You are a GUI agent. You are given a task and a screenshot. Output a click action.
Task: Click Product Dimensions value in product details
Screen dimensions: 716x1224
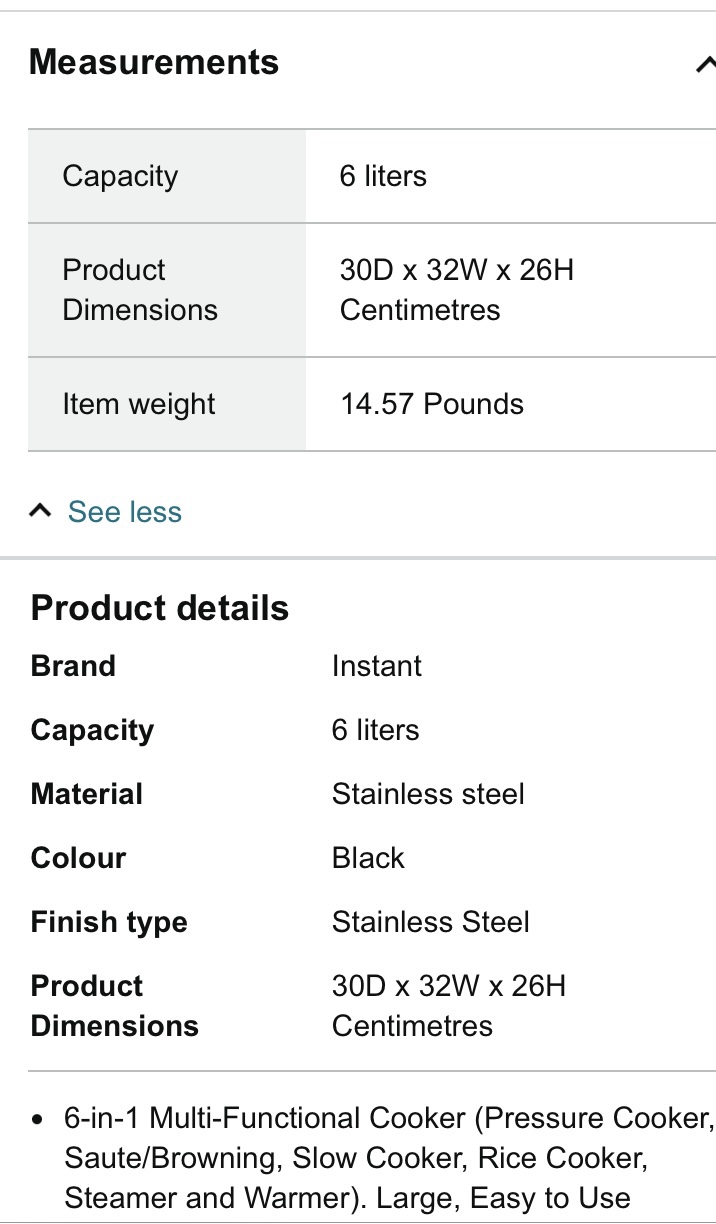tap(449, 1006)
